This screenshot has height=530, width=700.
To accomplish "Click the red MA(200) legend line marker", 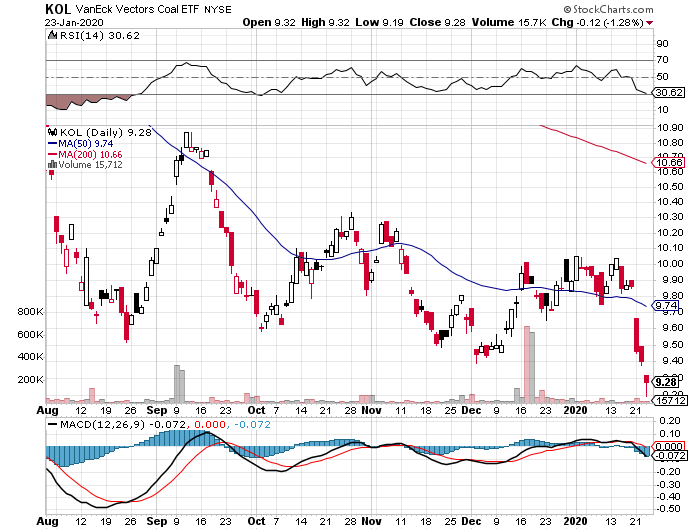I will click(53, 154).
